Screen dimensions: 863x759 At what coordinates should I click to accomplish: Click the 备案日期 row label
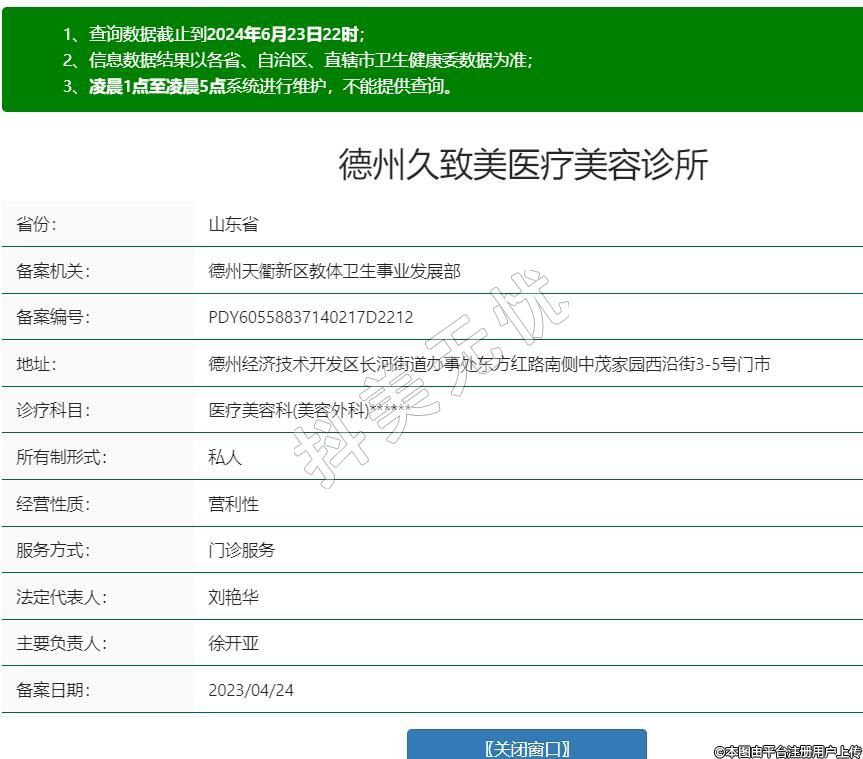53,690
